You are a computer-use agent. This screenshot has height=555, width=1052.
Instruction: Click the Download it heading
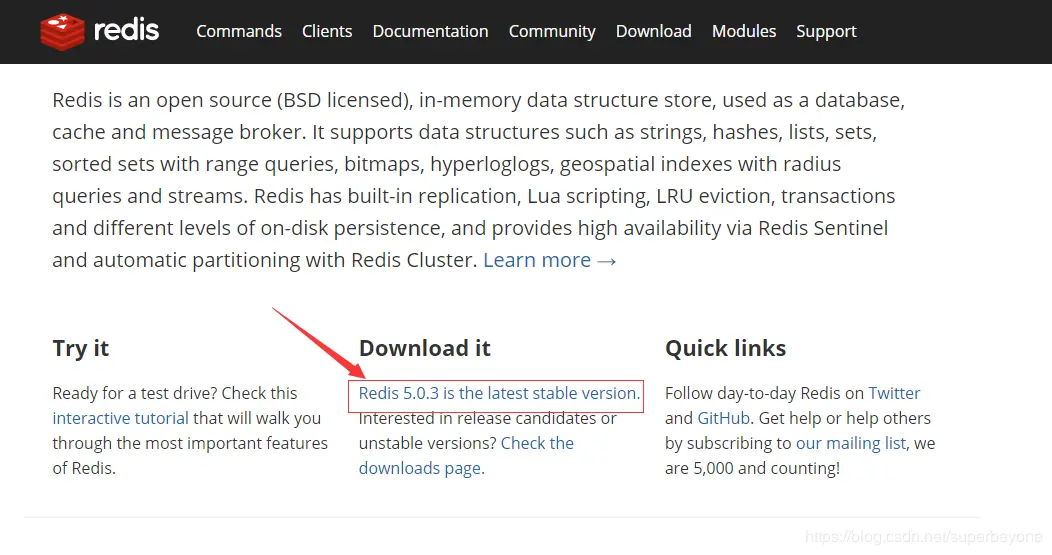424,348
